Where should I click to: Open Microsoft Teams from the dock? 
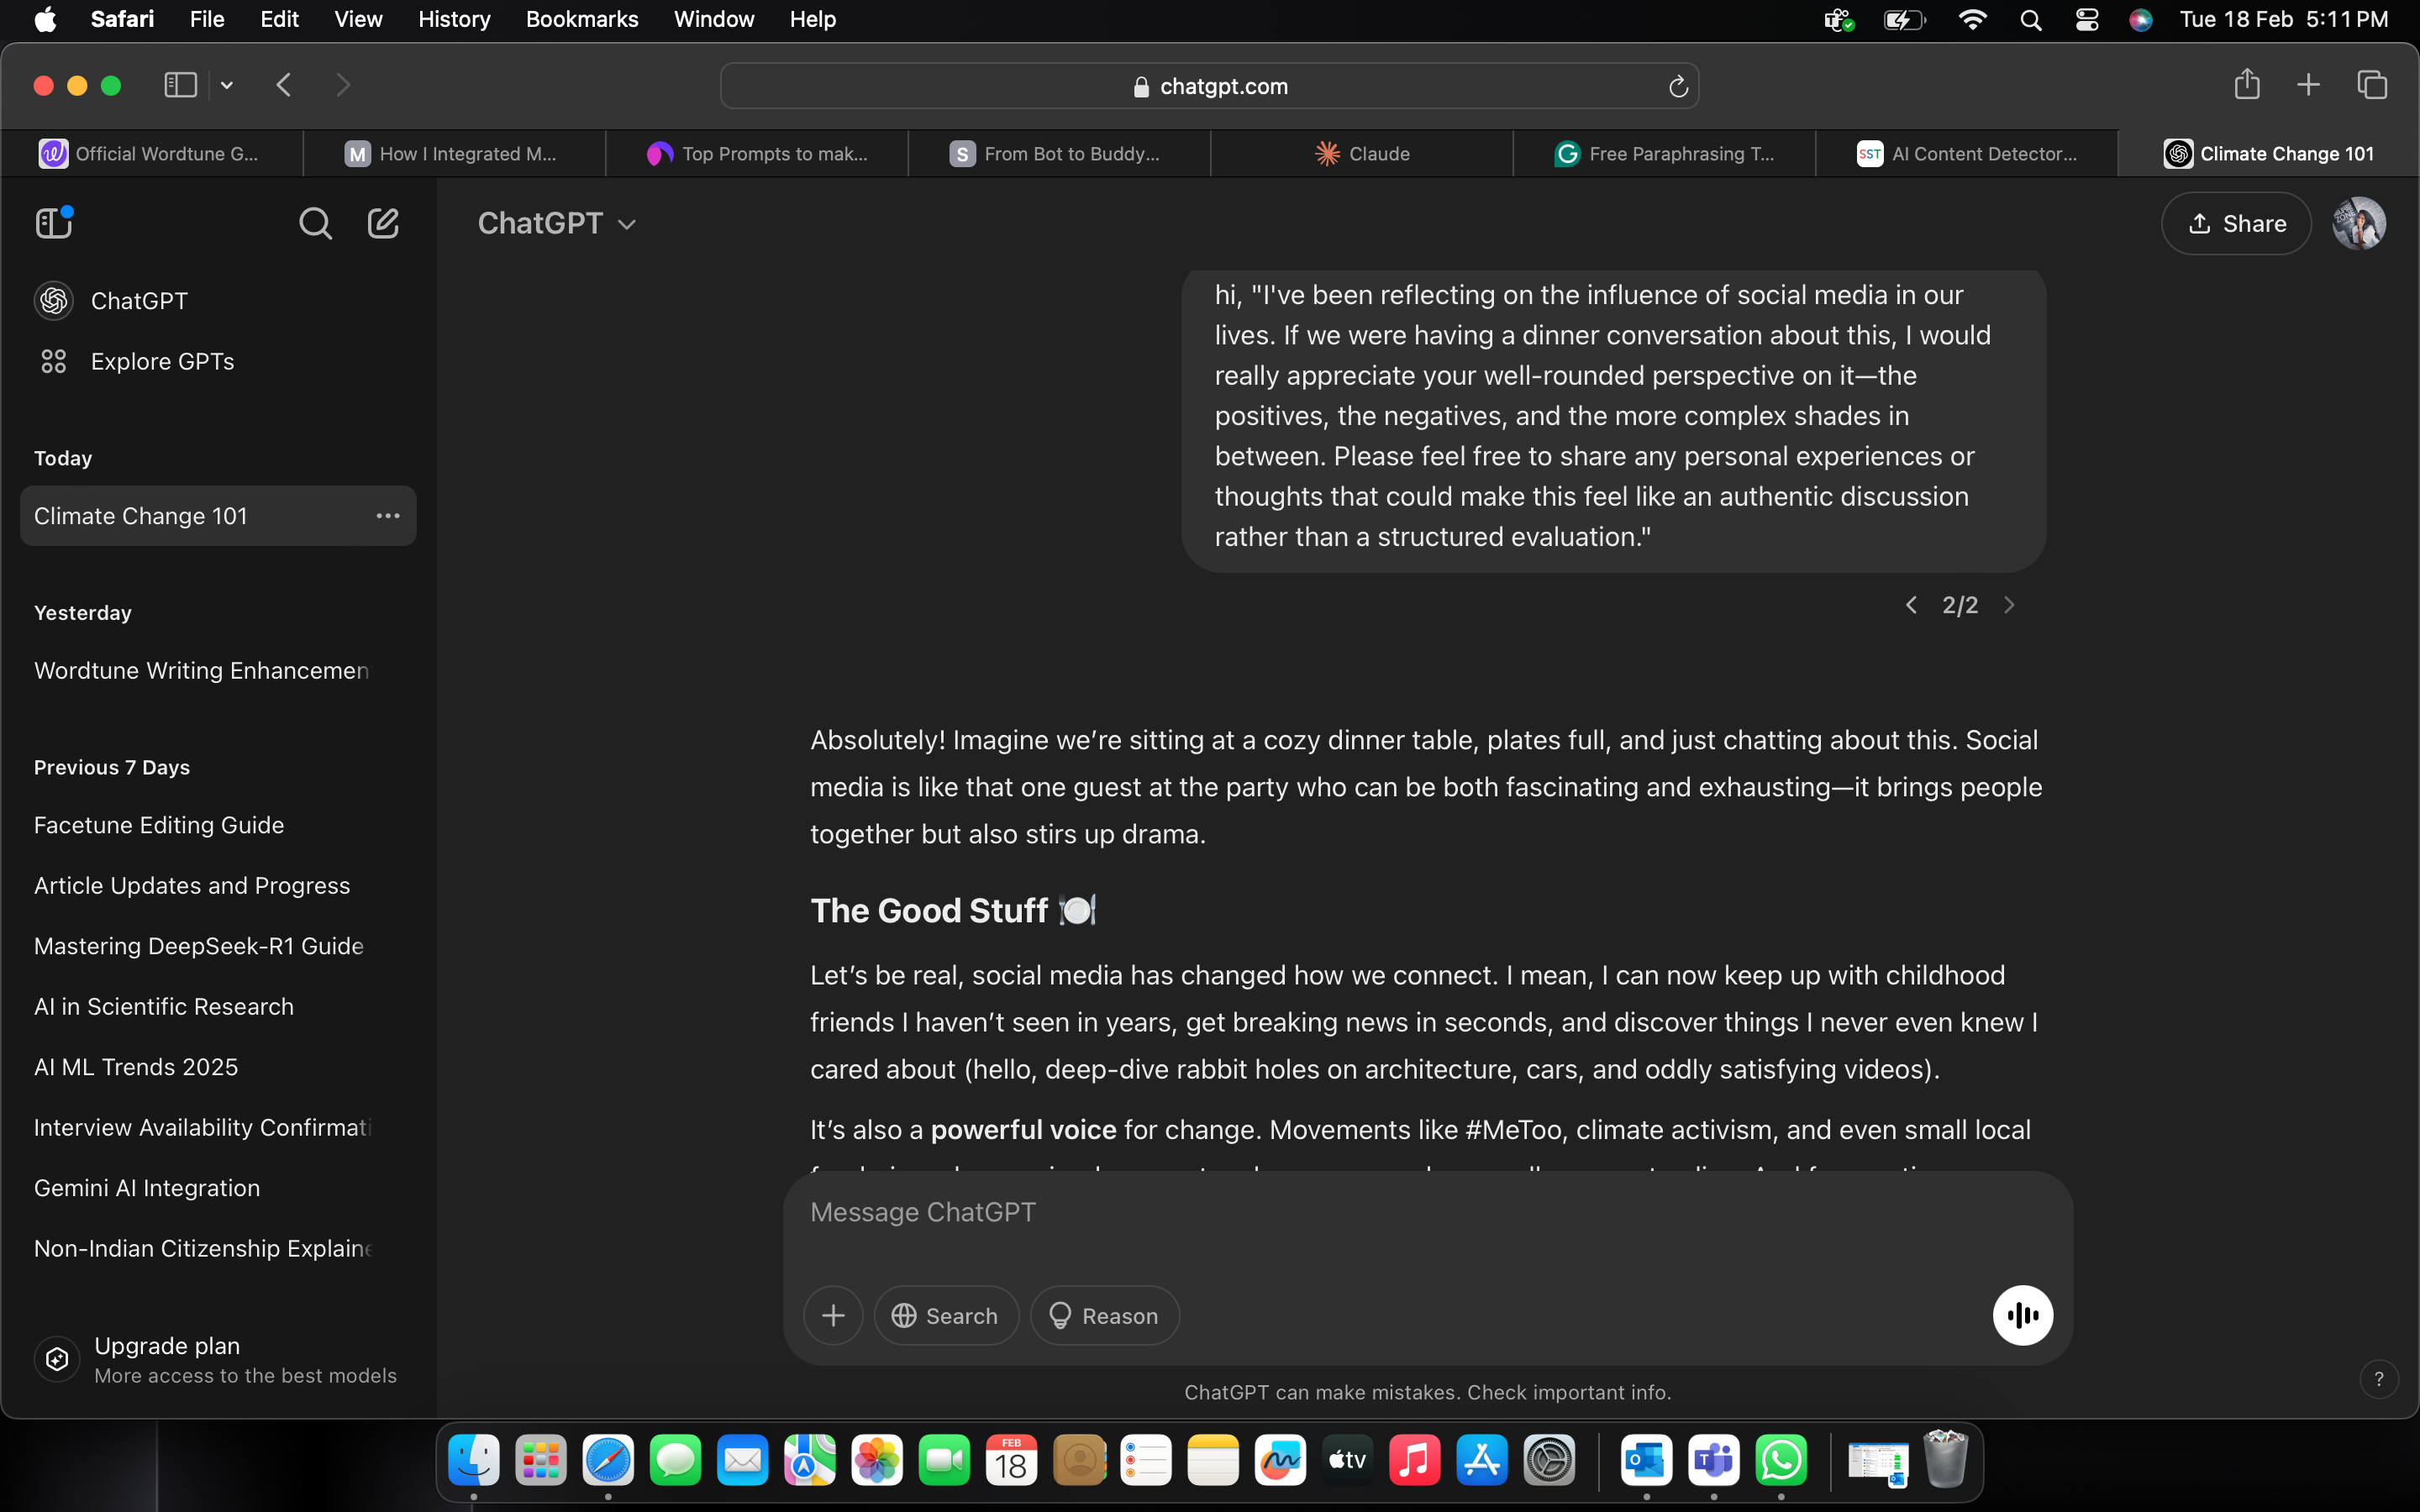[1714, 1461]
